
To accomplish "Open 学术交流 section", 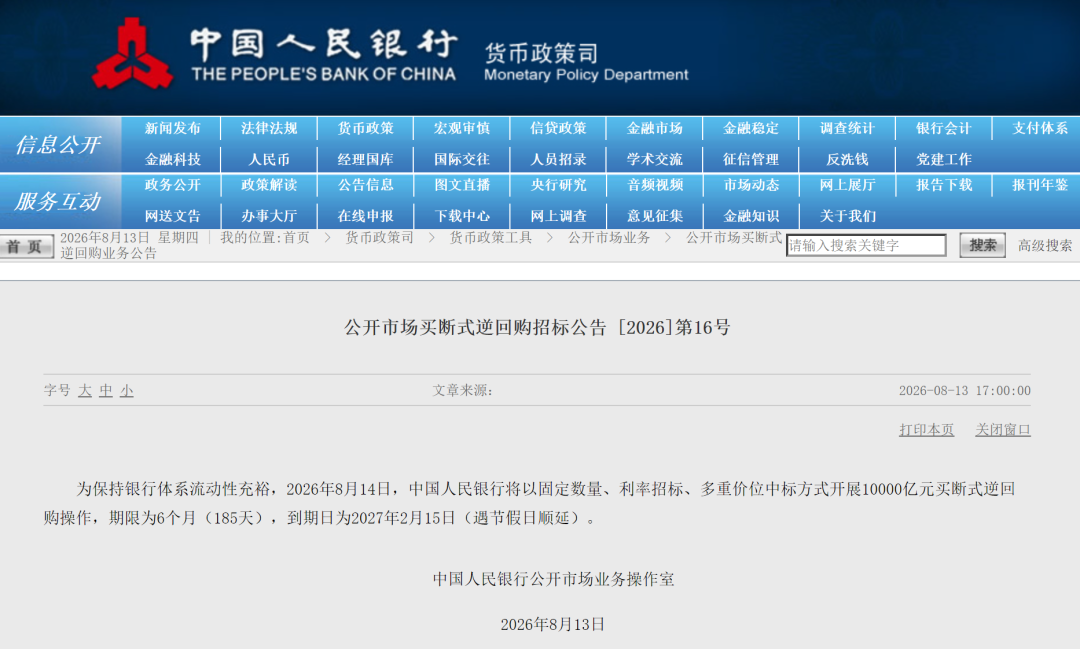I will [x=654, y=159].
